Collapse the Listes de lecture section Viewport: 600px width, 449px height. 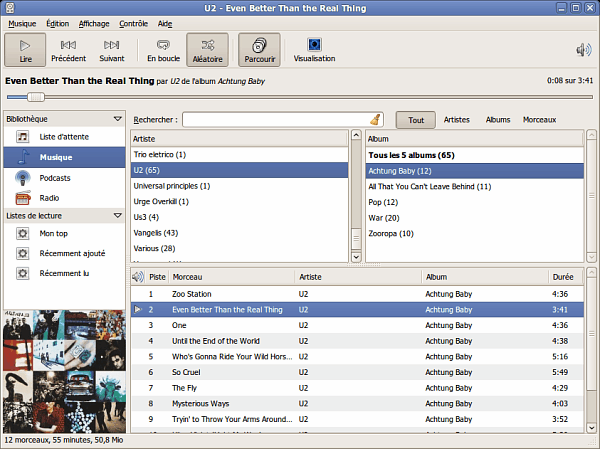[117, 216]
